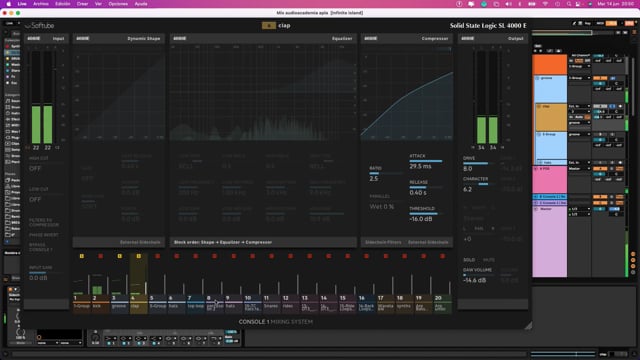Toggle the red indicator above channel 2
The width and height of the screenshot is (640, 360).
[x=100, y=256]
